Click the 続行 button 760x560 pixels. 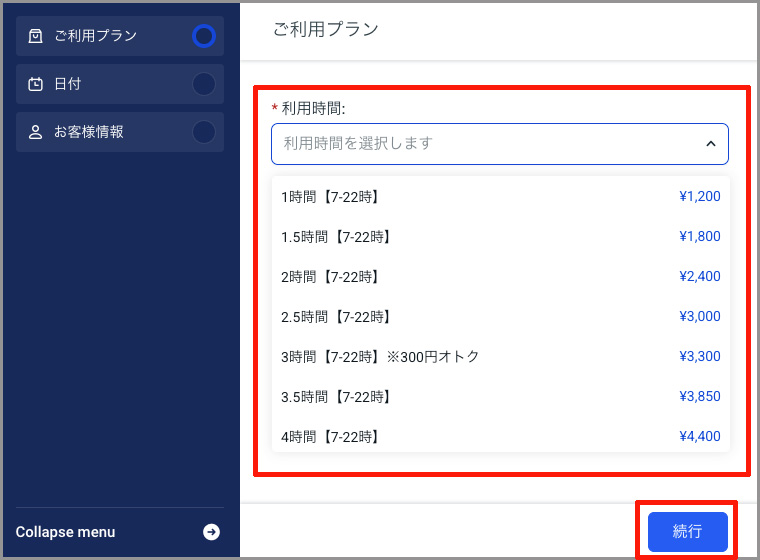click(687, 531)
